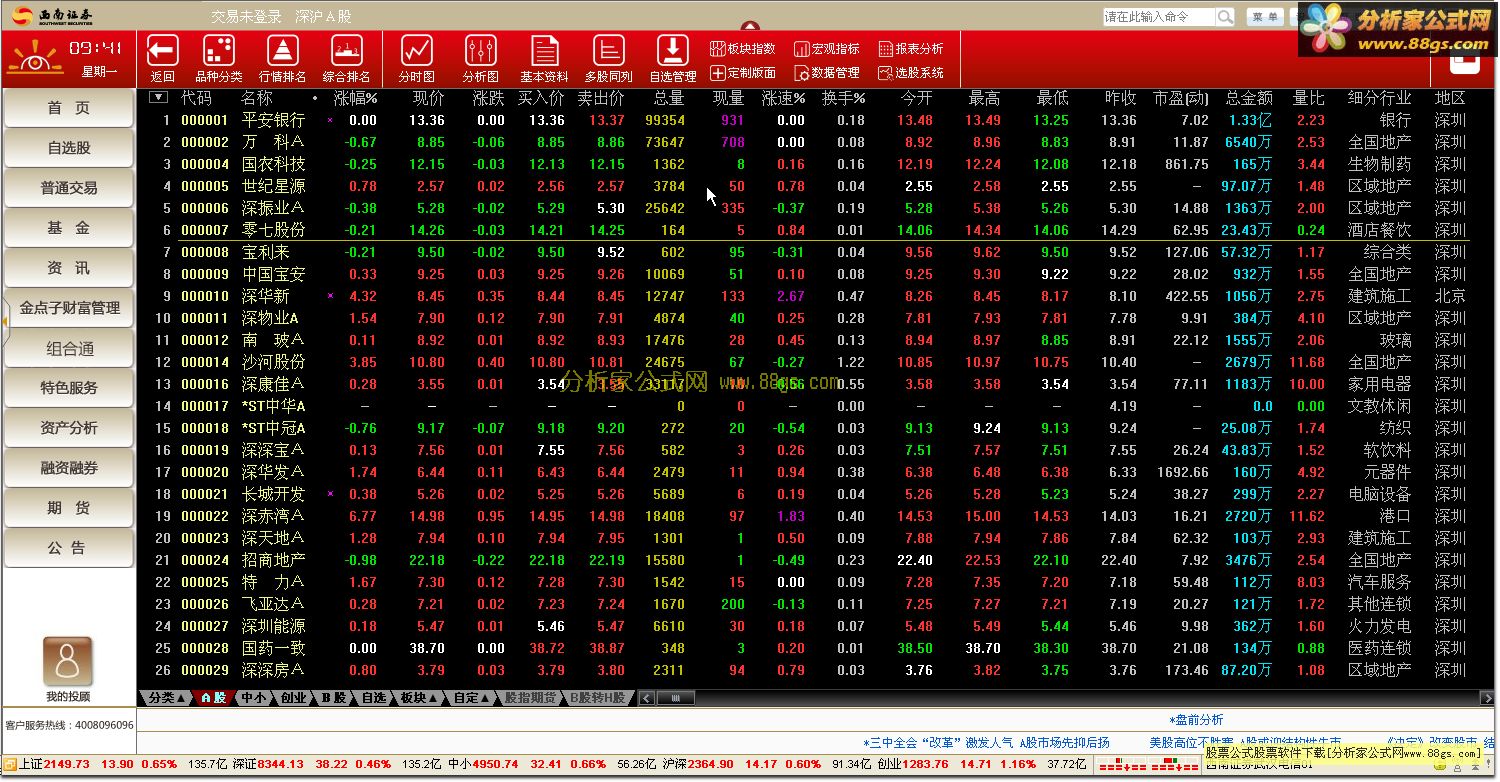Open 资产分析 in the sidebar
Image resolution: width=1500 pixels, height=782 pixels.
69,428
